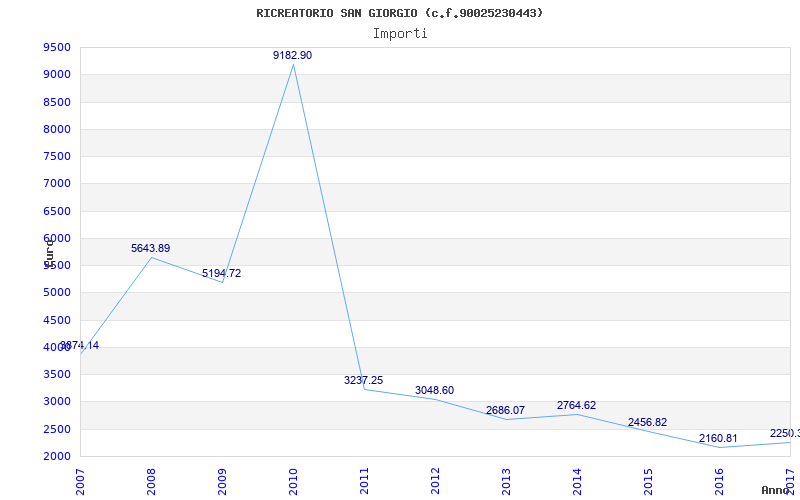Select the 5643.89 data label
800x500 pixels.
tap(151, 248)
